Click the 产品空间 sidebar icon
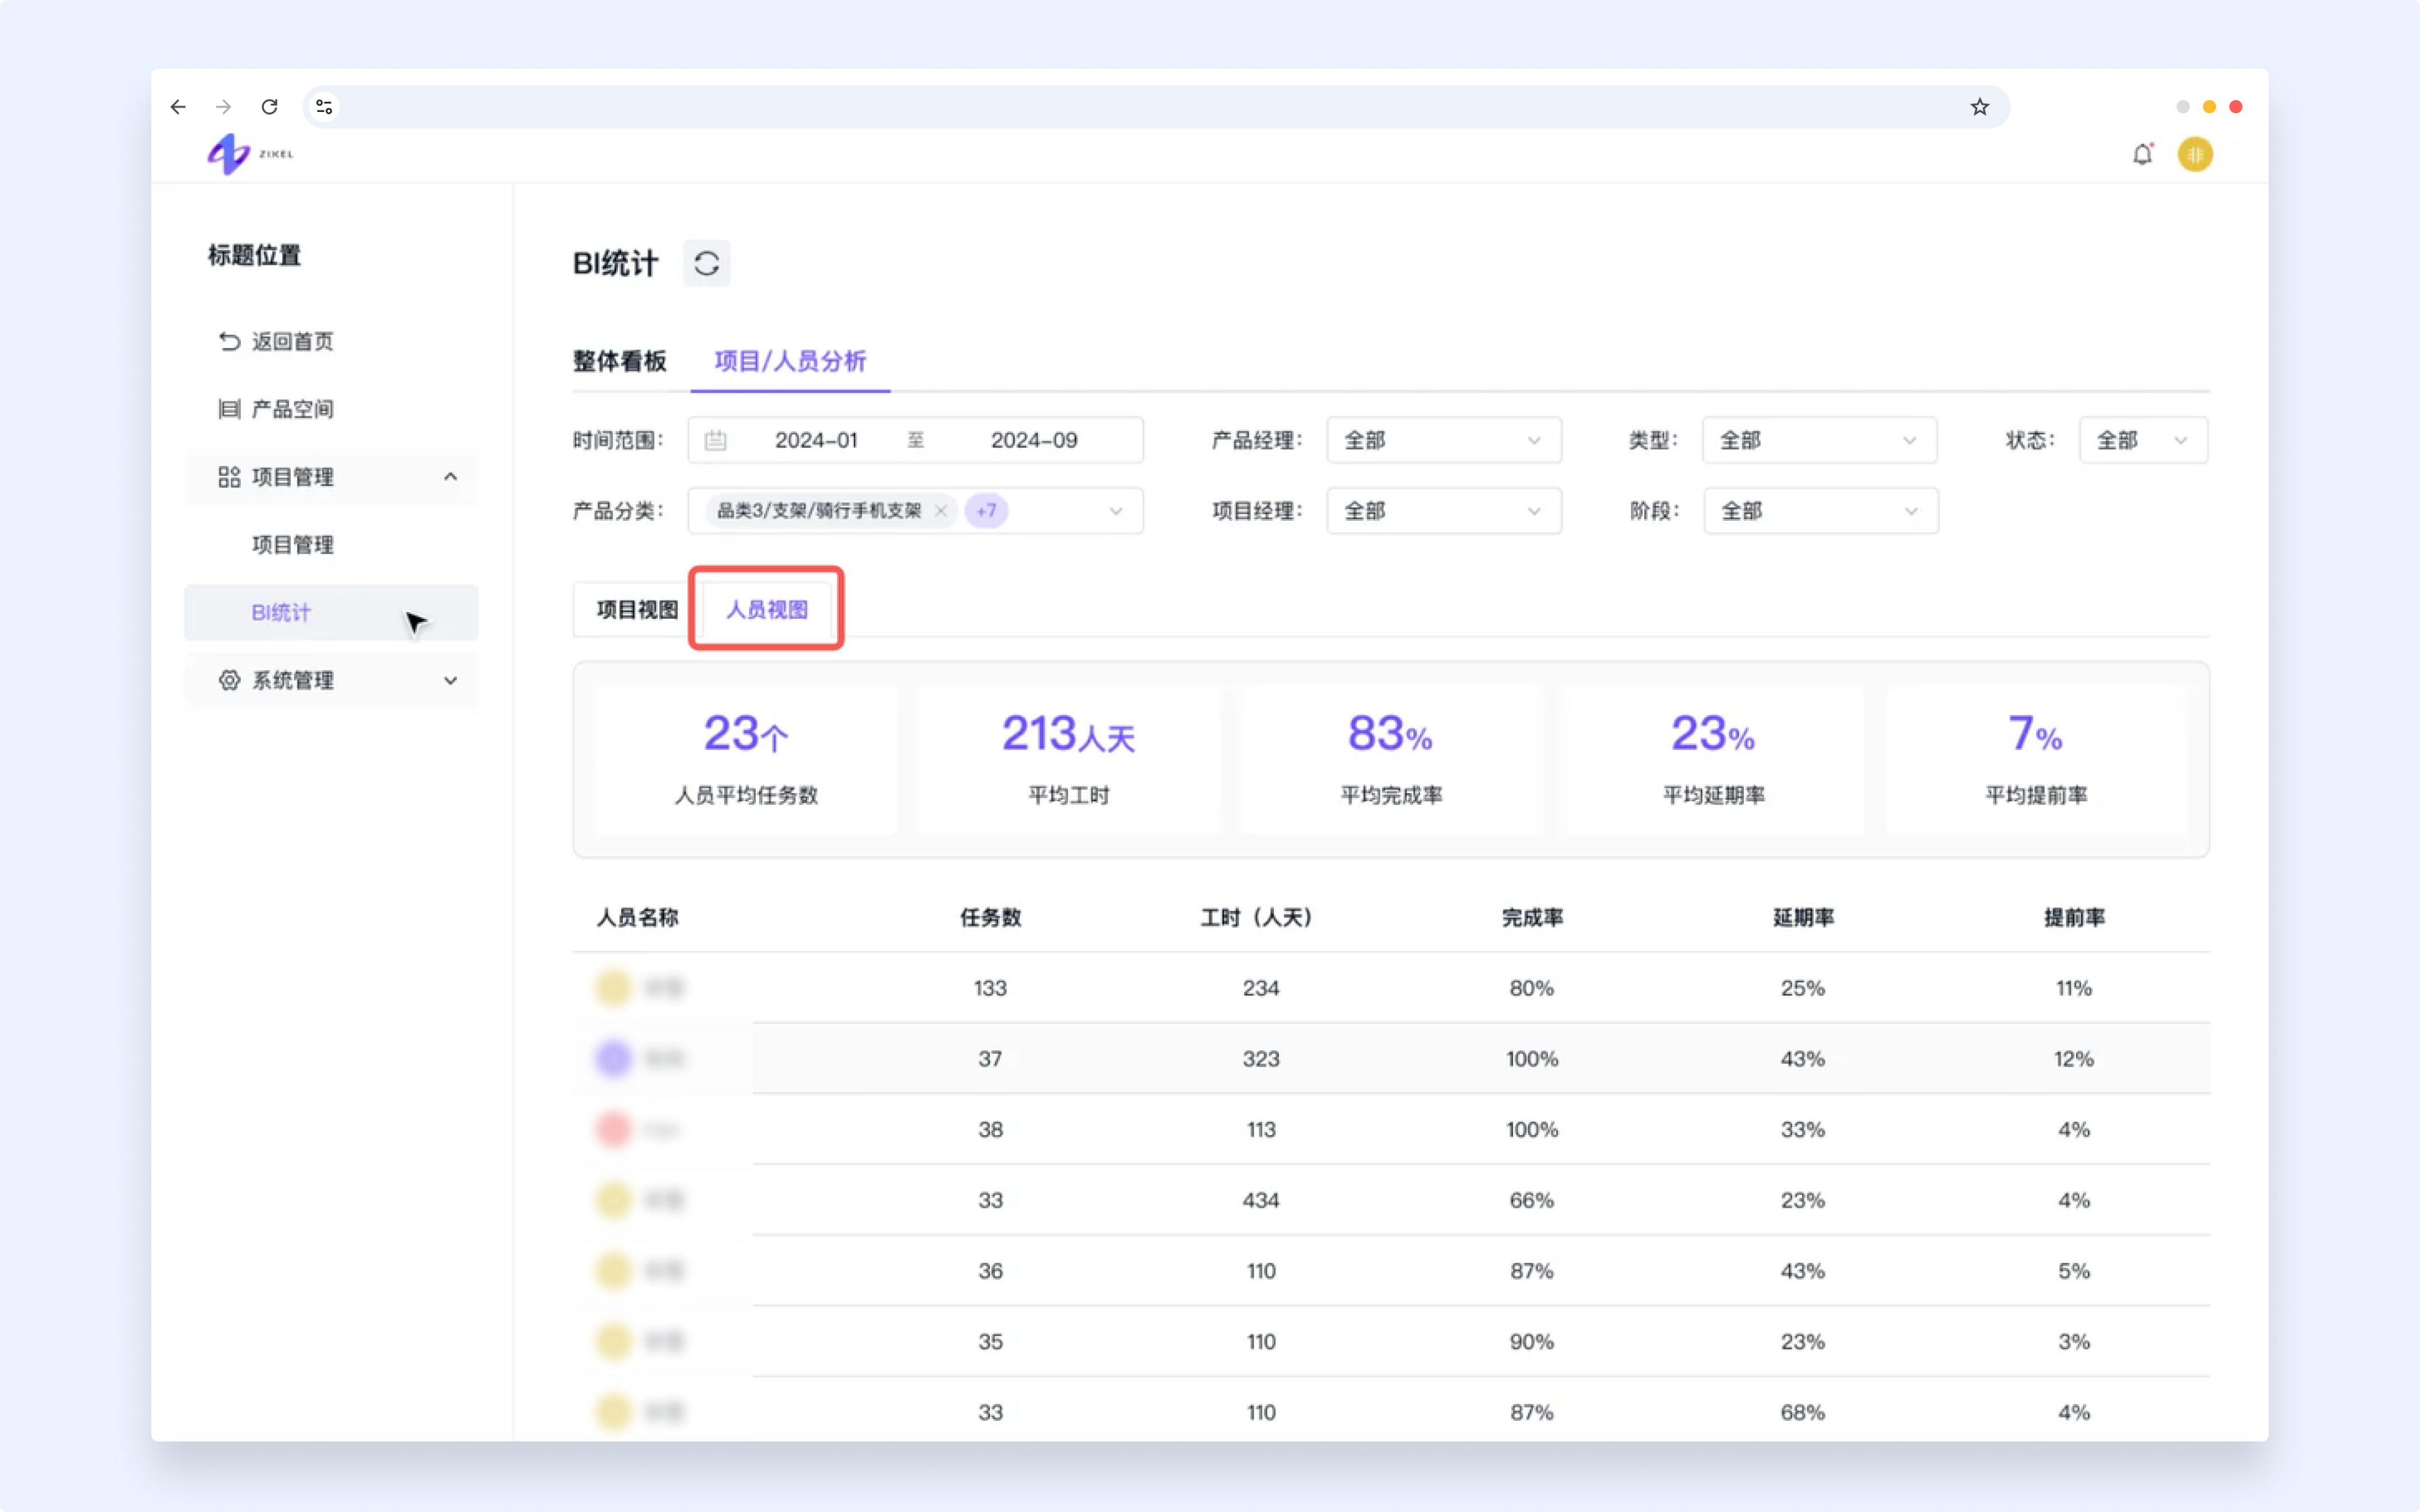 coord(229,409)
